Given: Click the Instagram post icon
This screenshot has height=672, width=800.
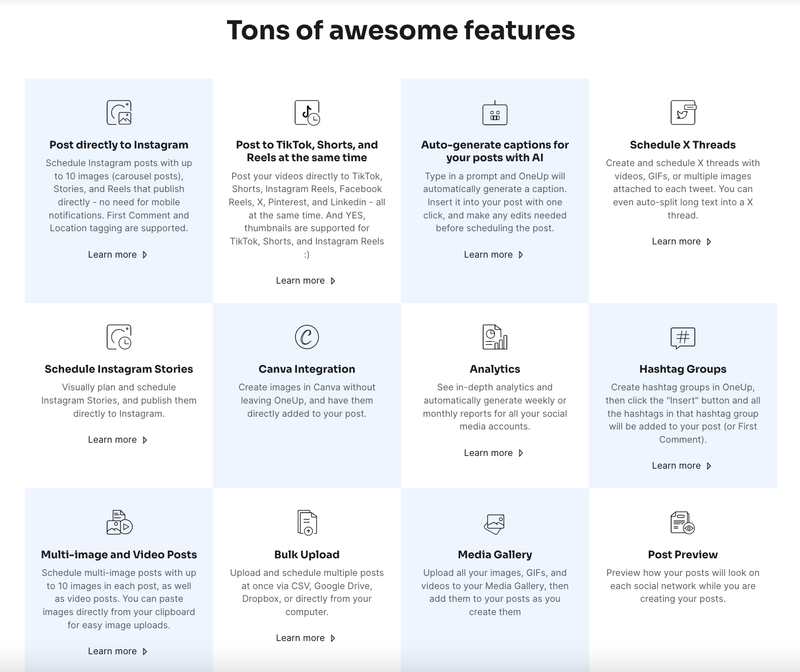Looking at the screenshot, I should pyautogui.click(x=119, y=112).
